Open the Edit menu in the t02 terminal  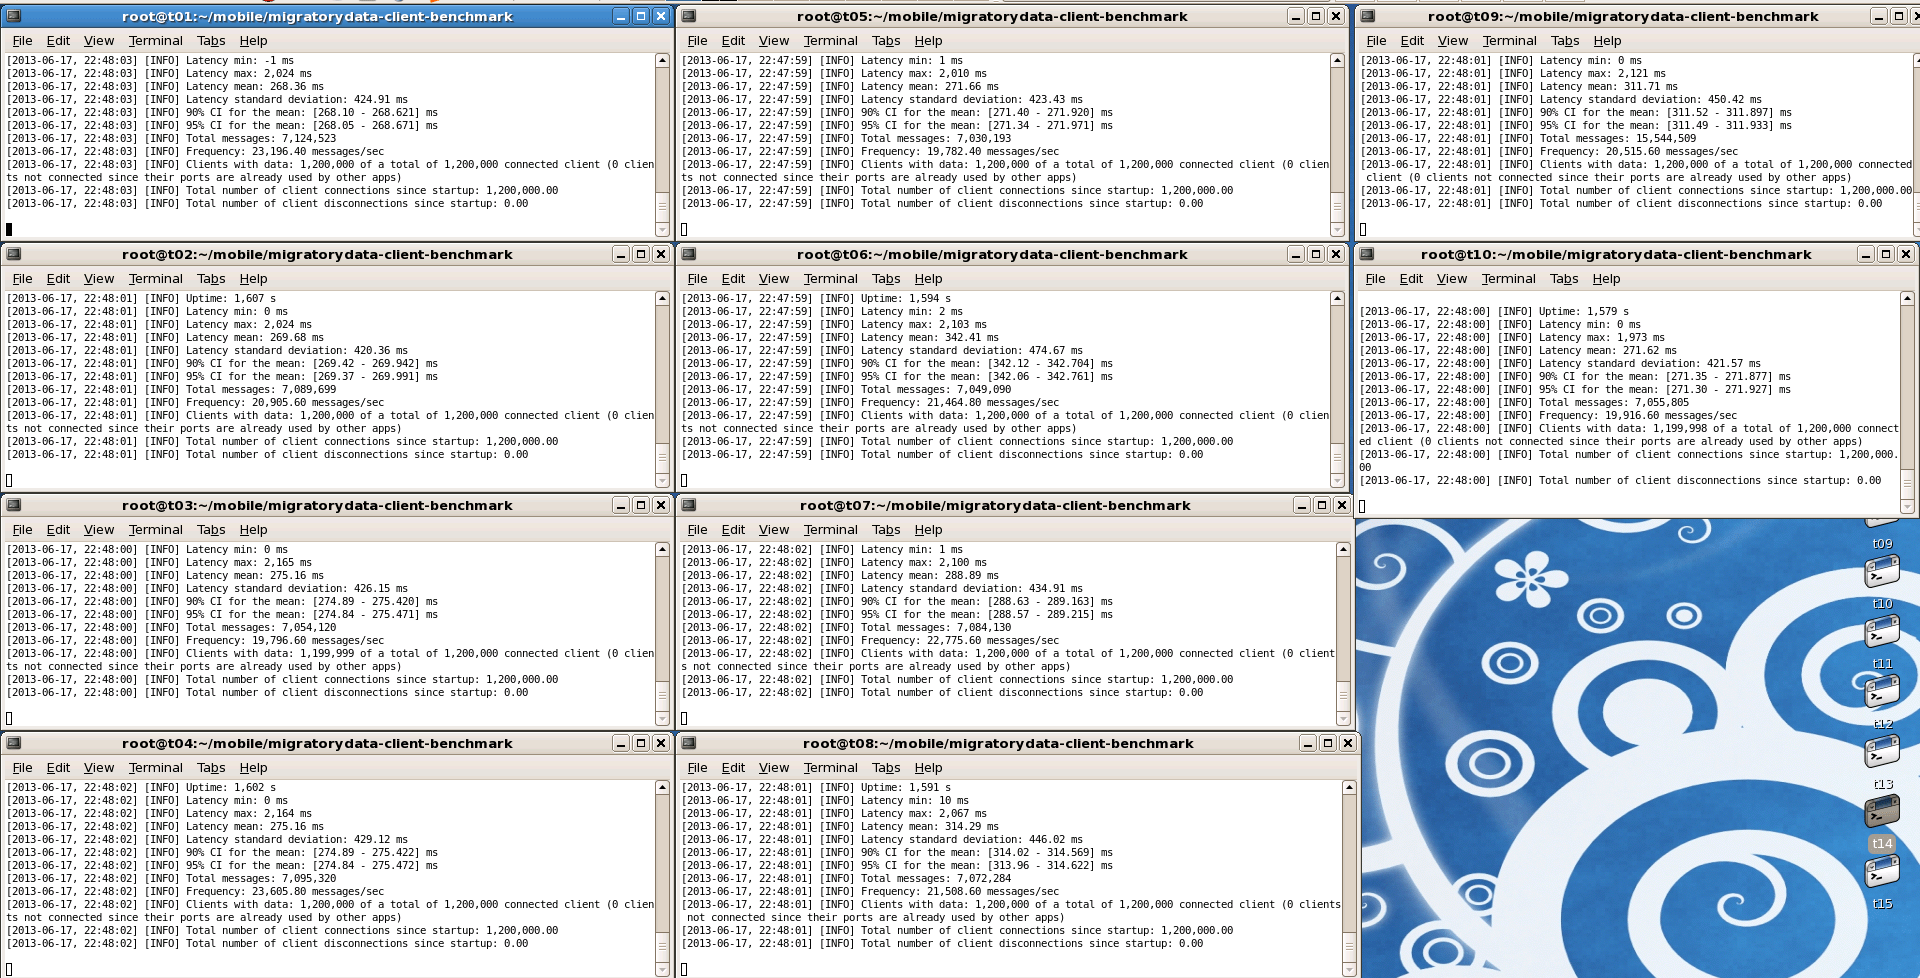coord(58,278)
